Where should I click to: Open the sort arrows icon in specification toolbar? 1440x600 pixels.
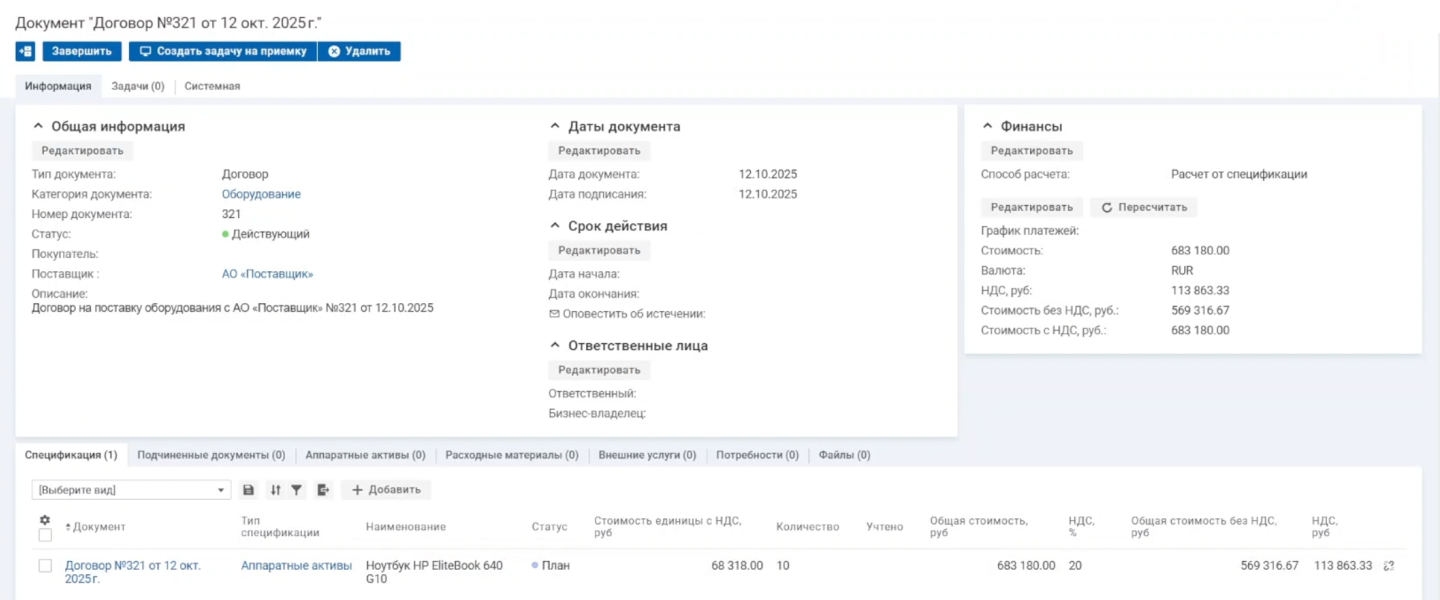click(x=276, y=490)
